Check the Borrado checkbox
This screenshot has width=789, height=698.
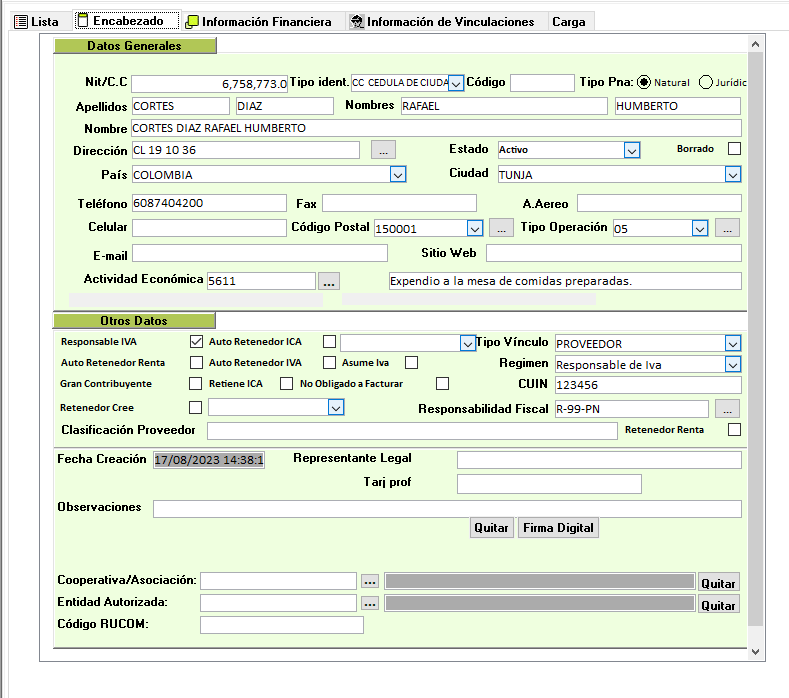[x=735, y=149]
